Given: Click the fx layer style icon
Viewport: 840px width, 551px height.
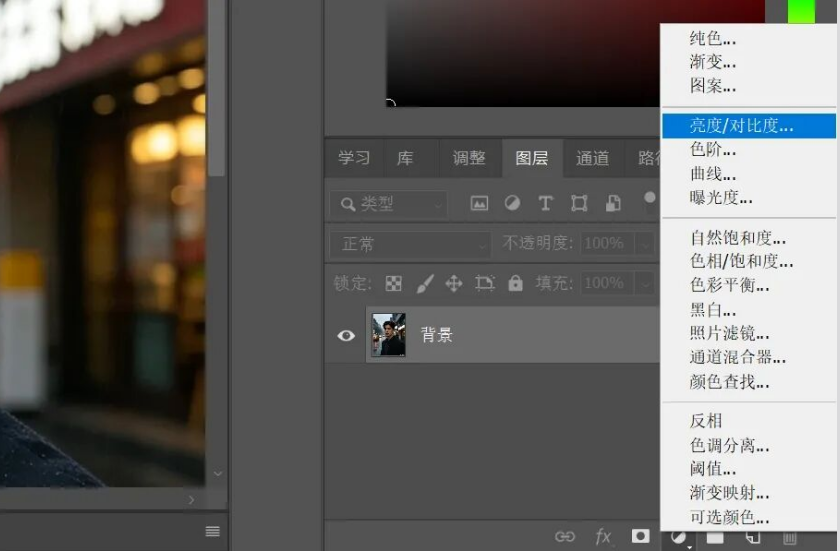Looking at the screenshot, I should coord(603,536).
